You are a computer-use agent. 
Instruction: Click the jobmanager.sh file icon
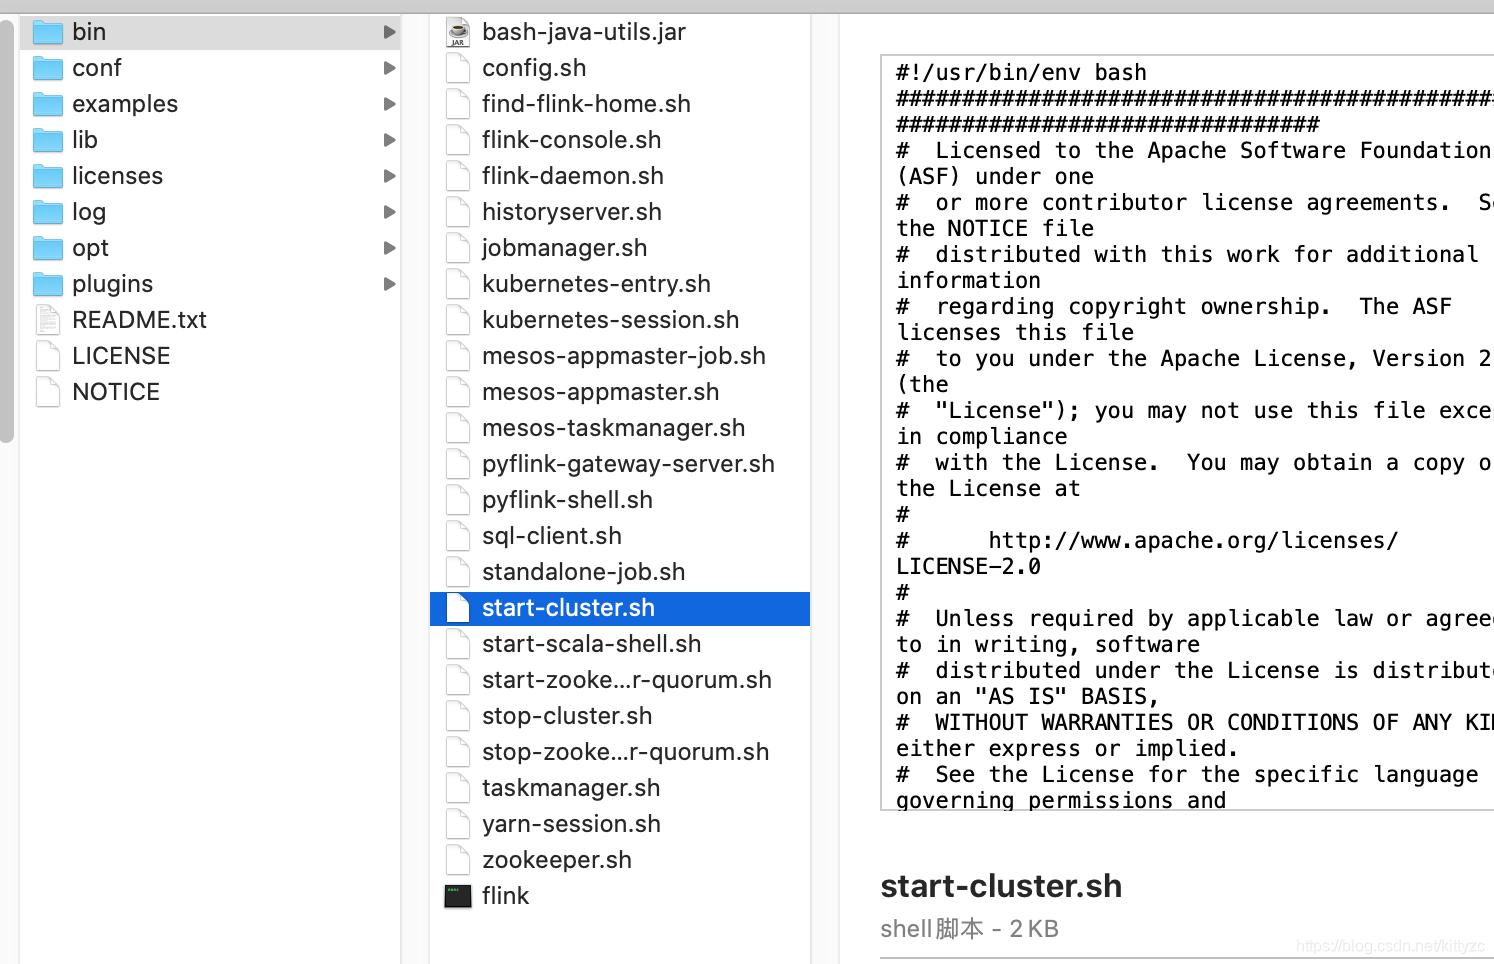458,248
